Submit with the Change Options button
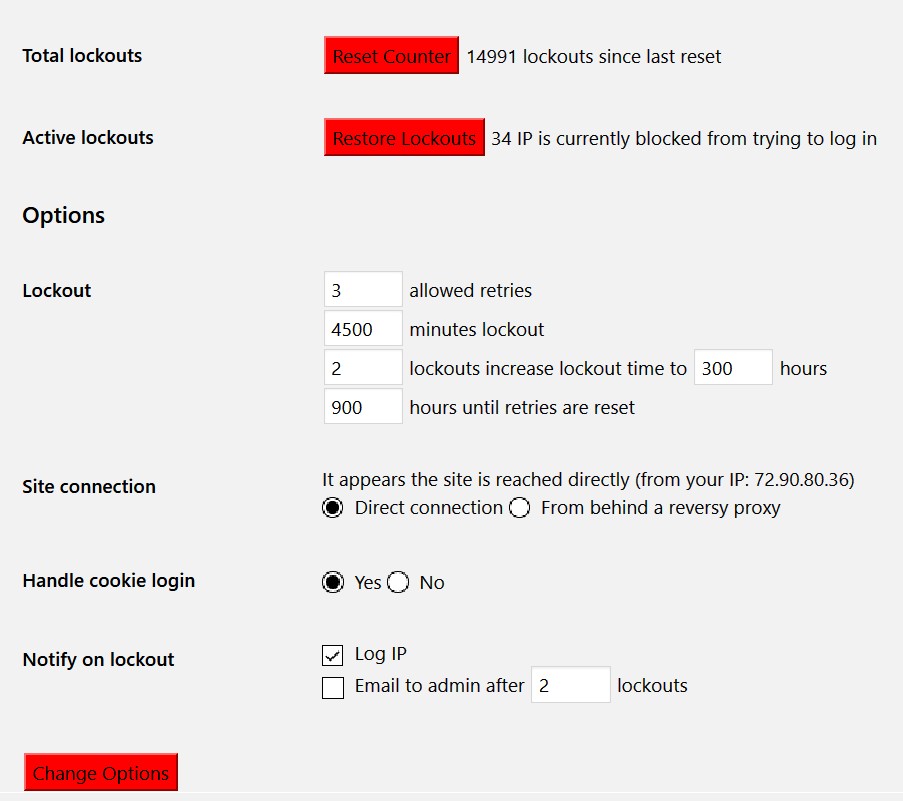This screenshot has width=903, height=801. (101, 773)
